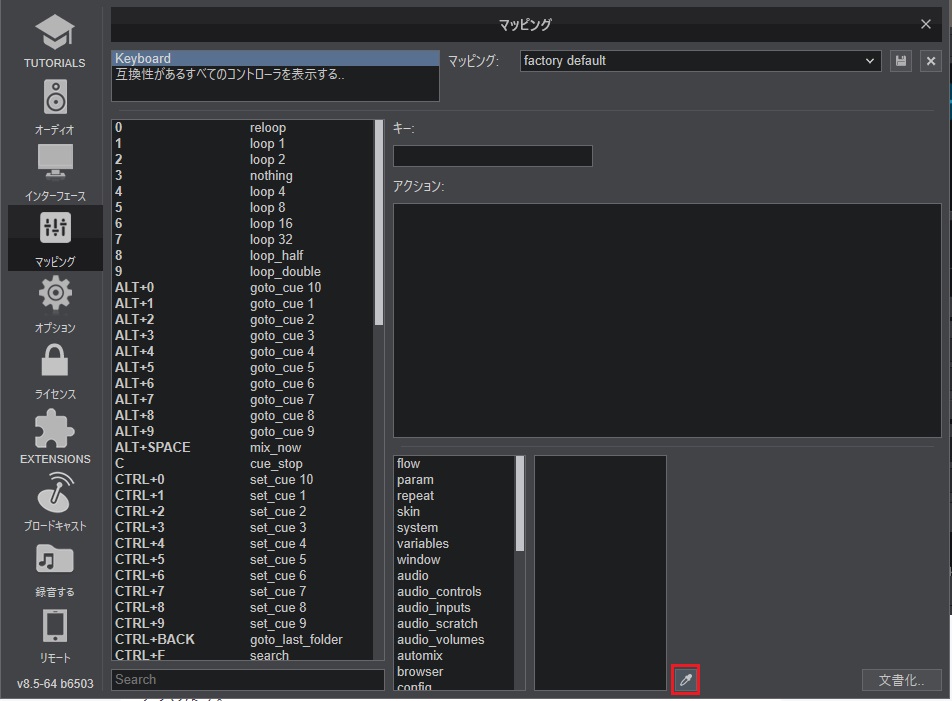Click the Search field below key list
Image resolution: width=952 pixels, height=701 pixels.
248,680
